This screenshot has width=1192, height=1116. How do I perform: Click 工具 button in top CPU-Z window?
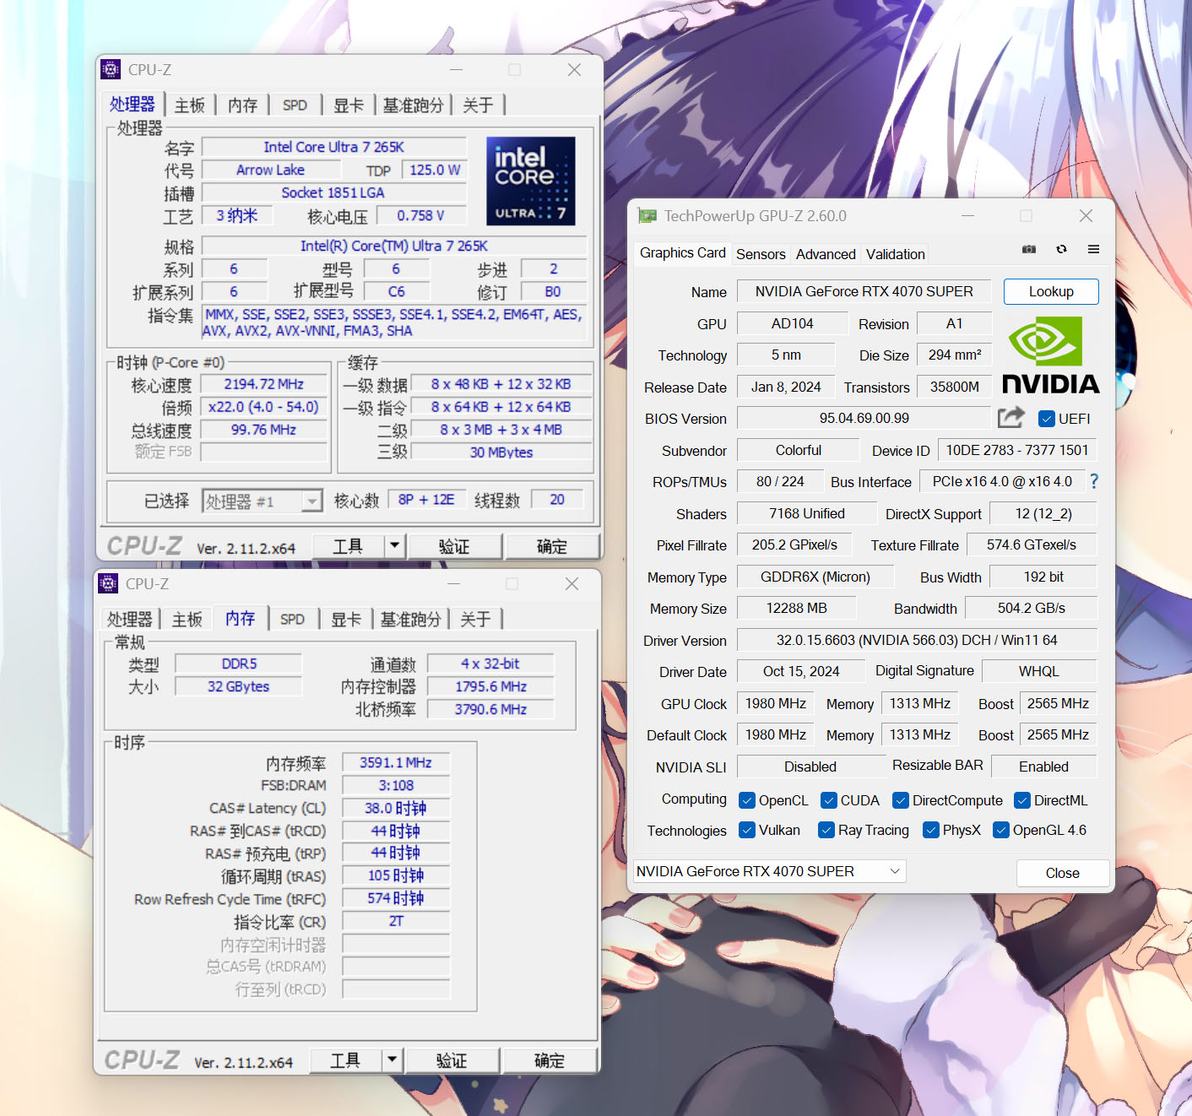point(347,546)
